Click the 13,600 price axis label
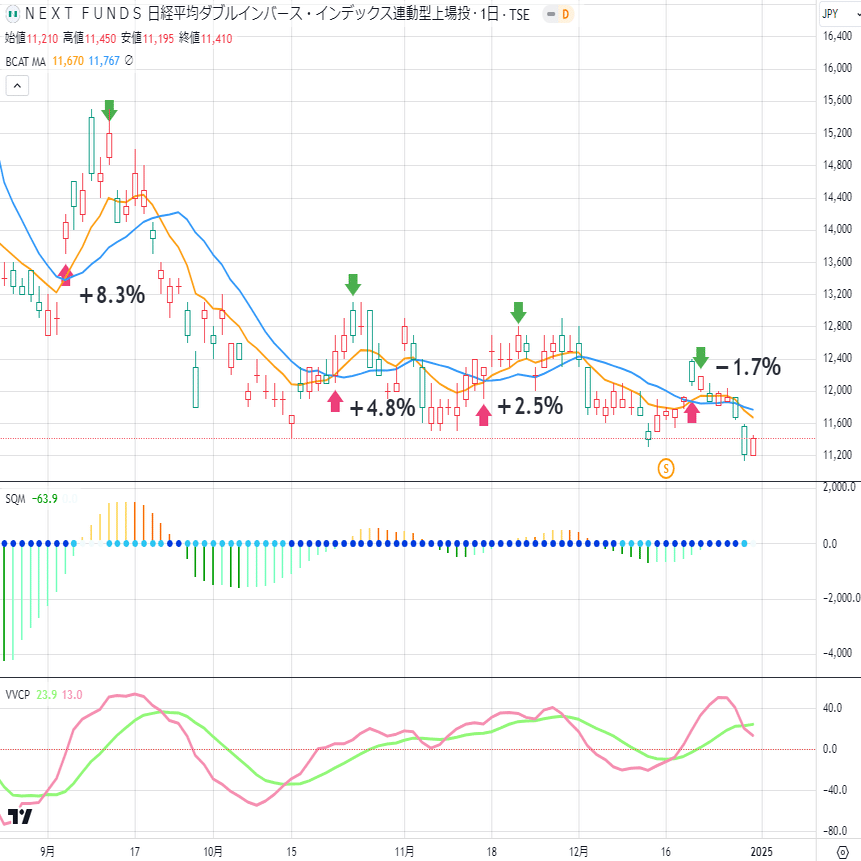 (x=837, y=261)
